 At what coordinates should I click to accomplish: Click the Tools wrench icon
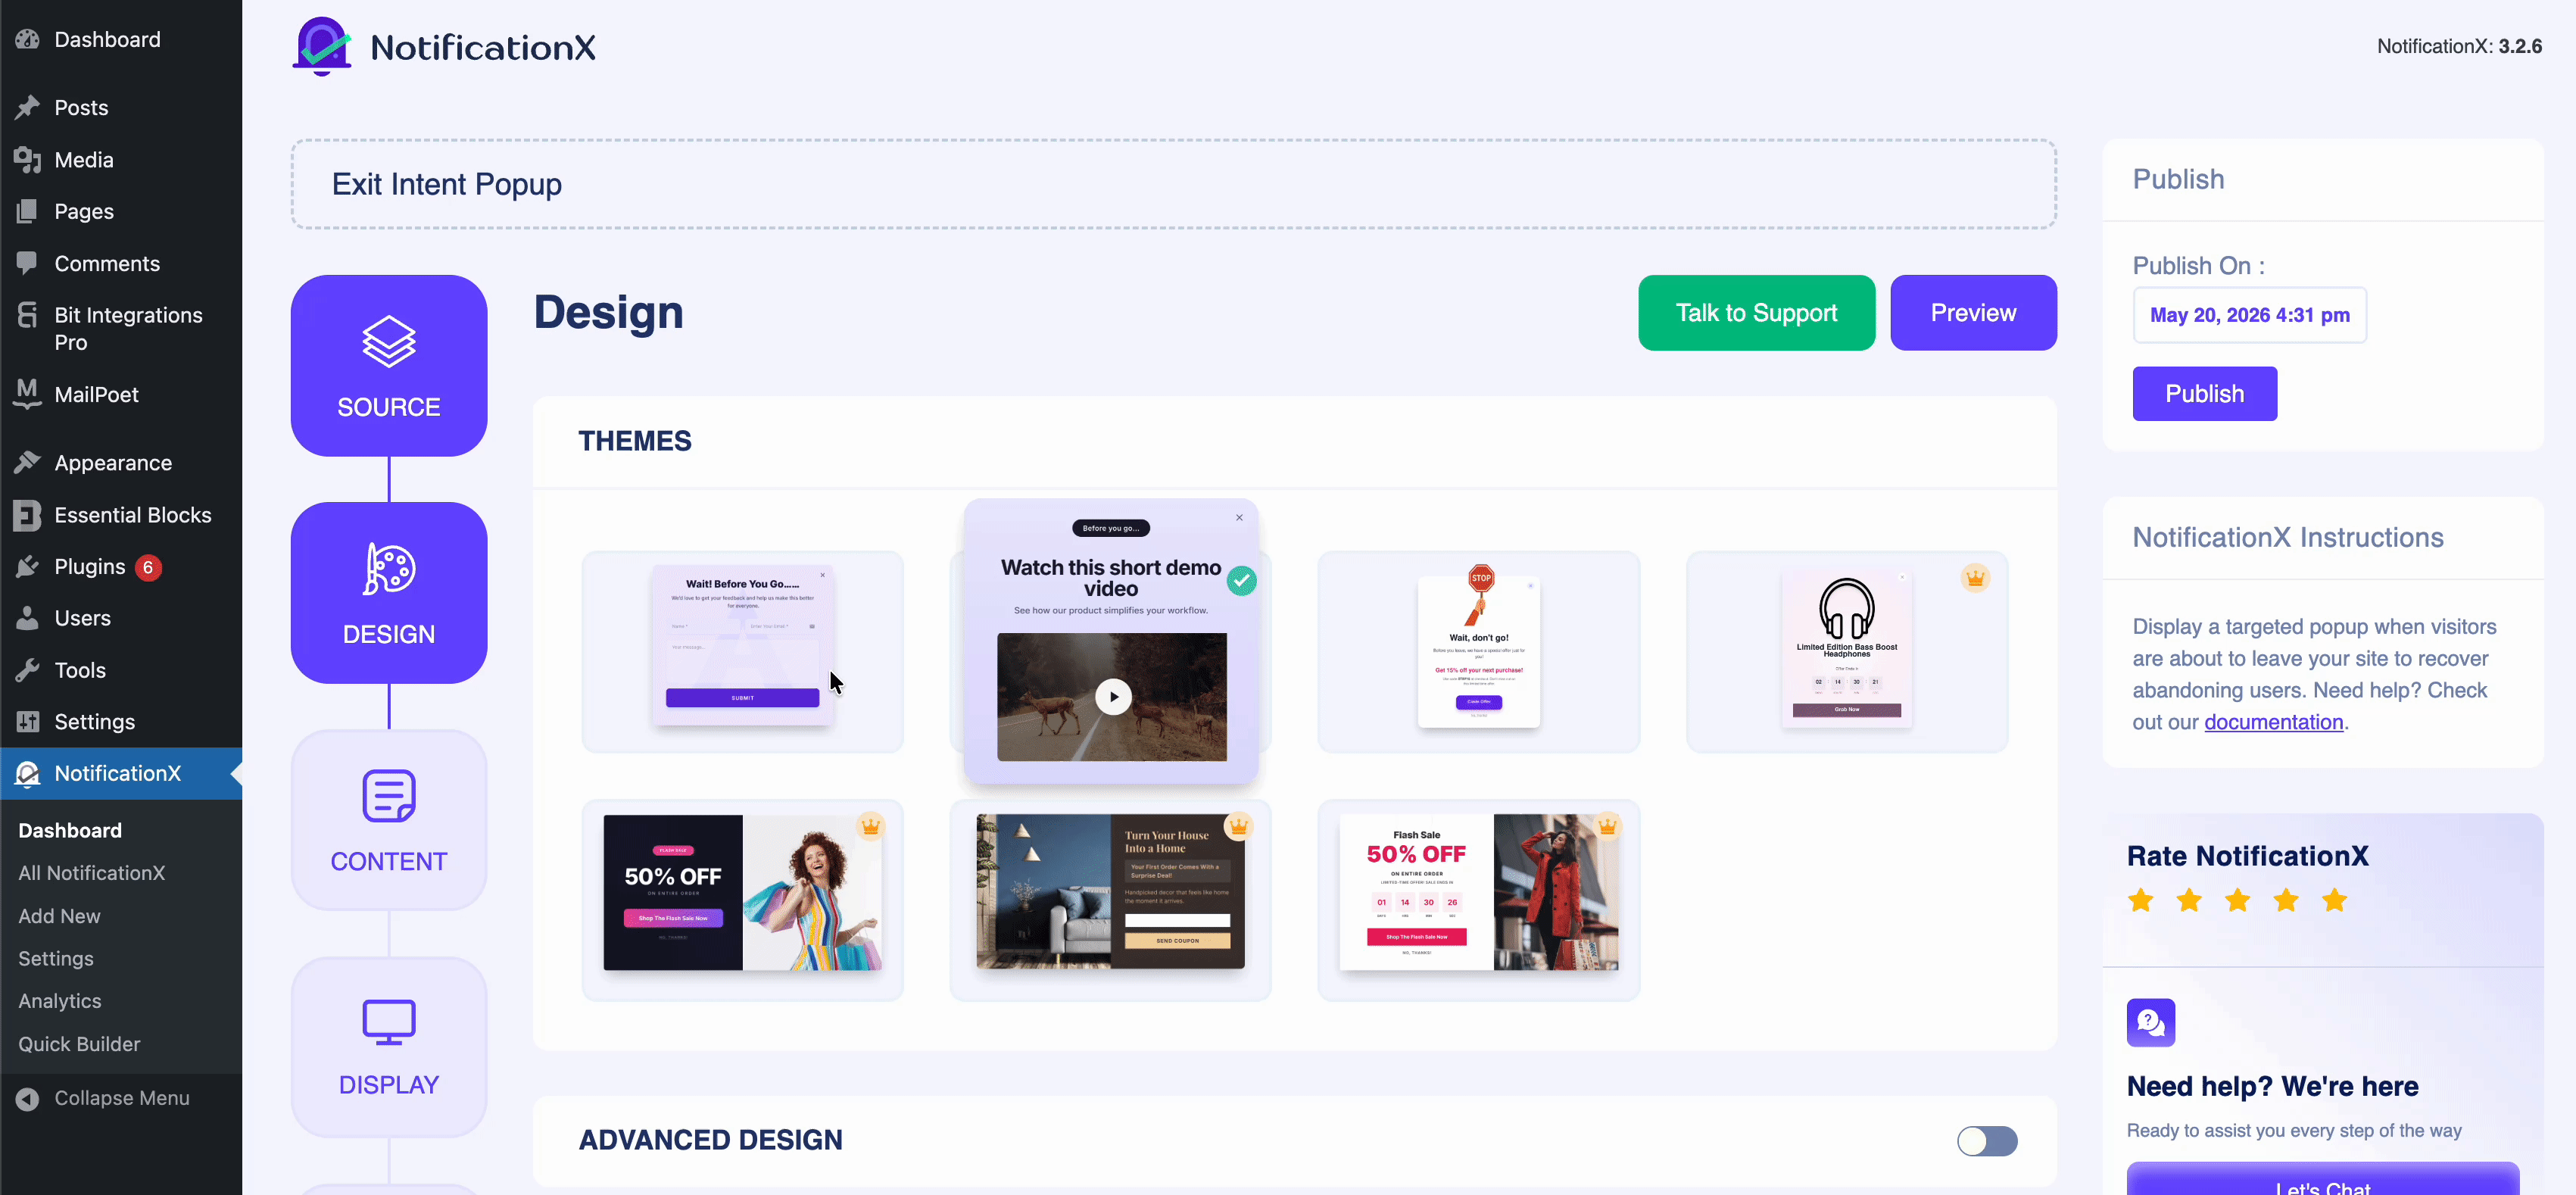pos(28,670)
